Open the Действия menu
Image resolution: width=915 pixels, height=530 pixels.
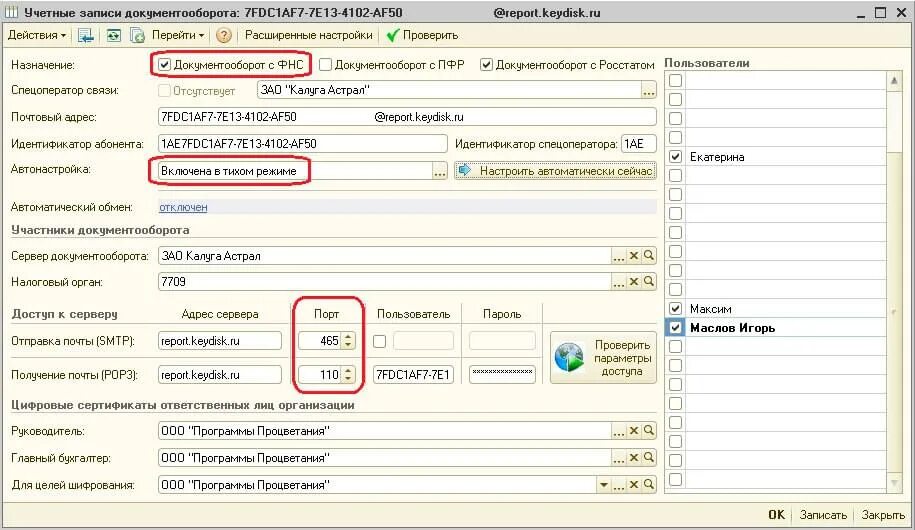36,35
